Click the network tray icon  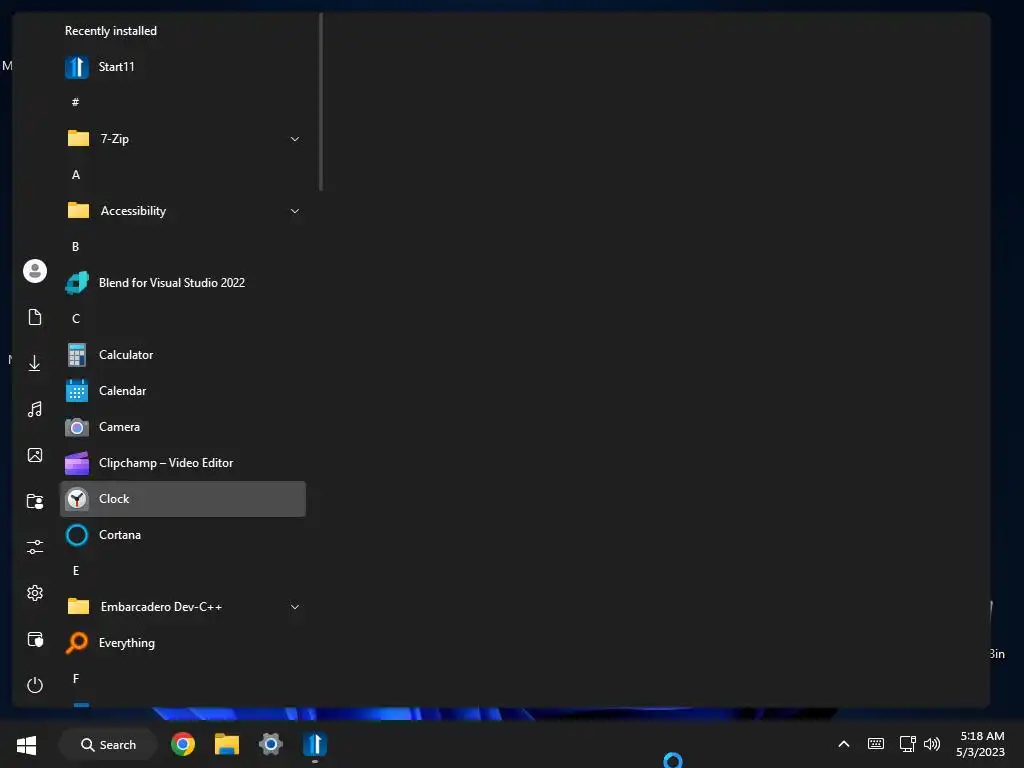(x=907, y=744)
